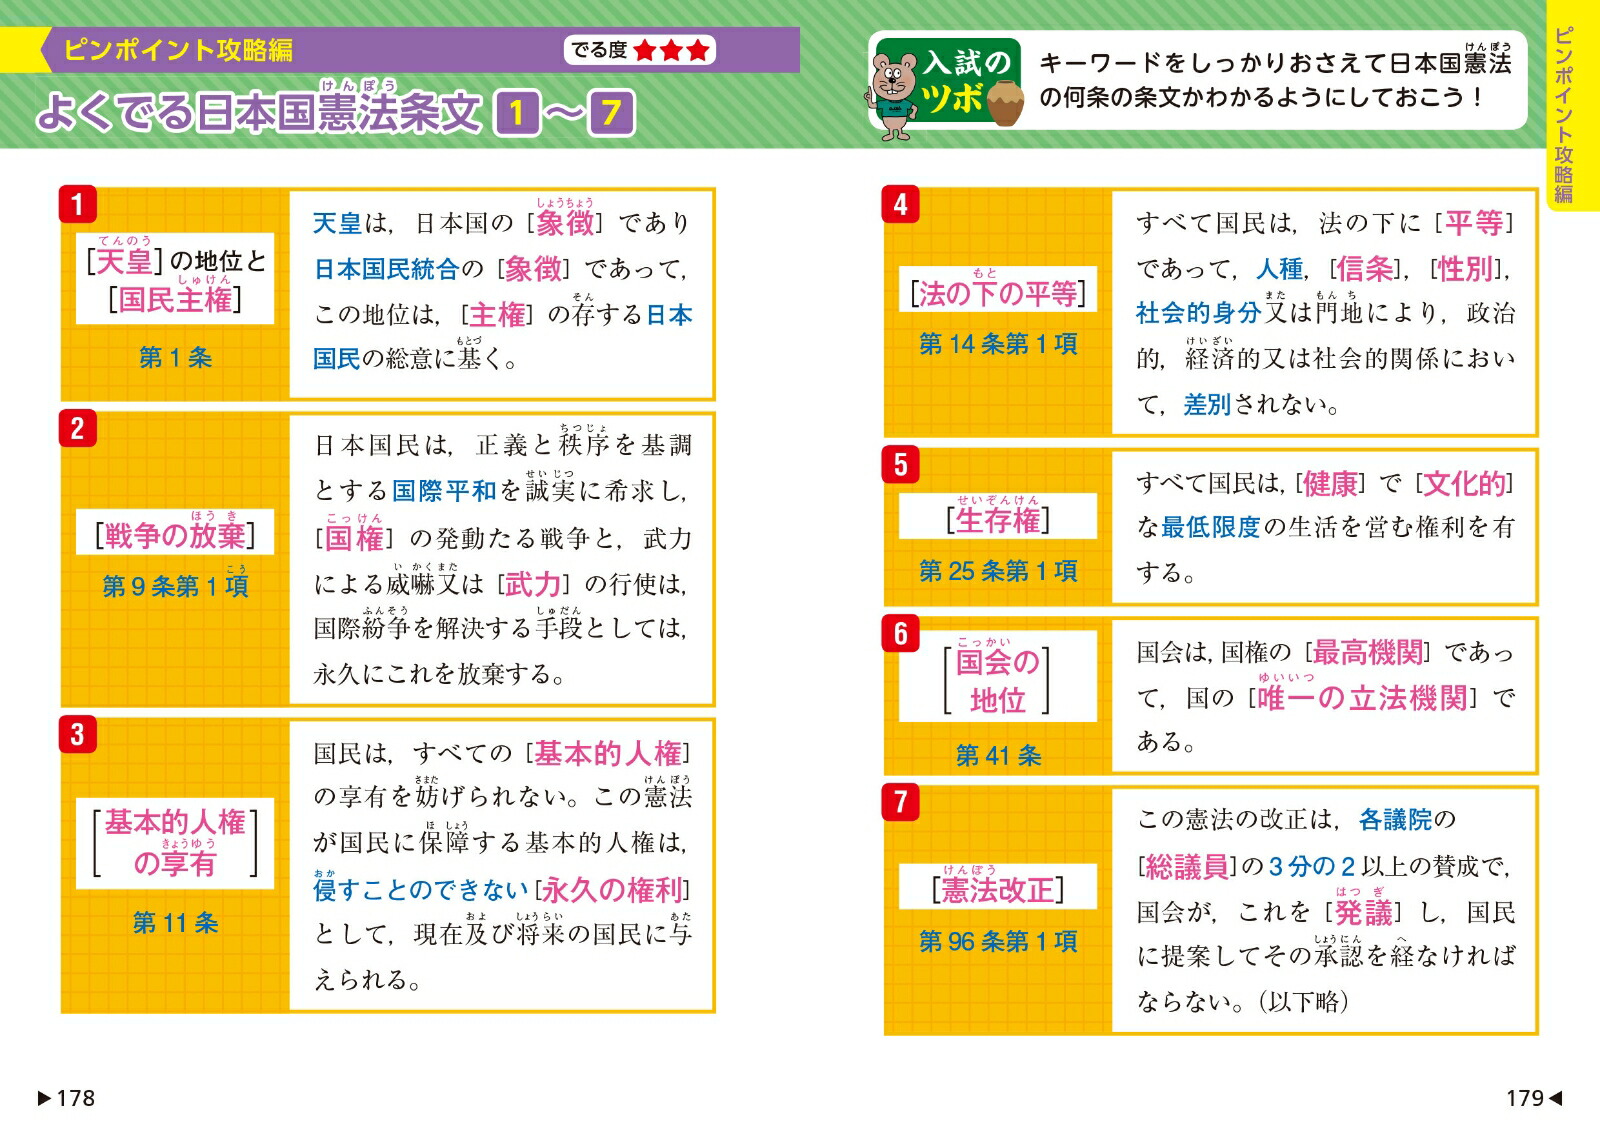Click the three red stars rating
The height and width of the screenshot is (1128, 1600).
[671, 50]
